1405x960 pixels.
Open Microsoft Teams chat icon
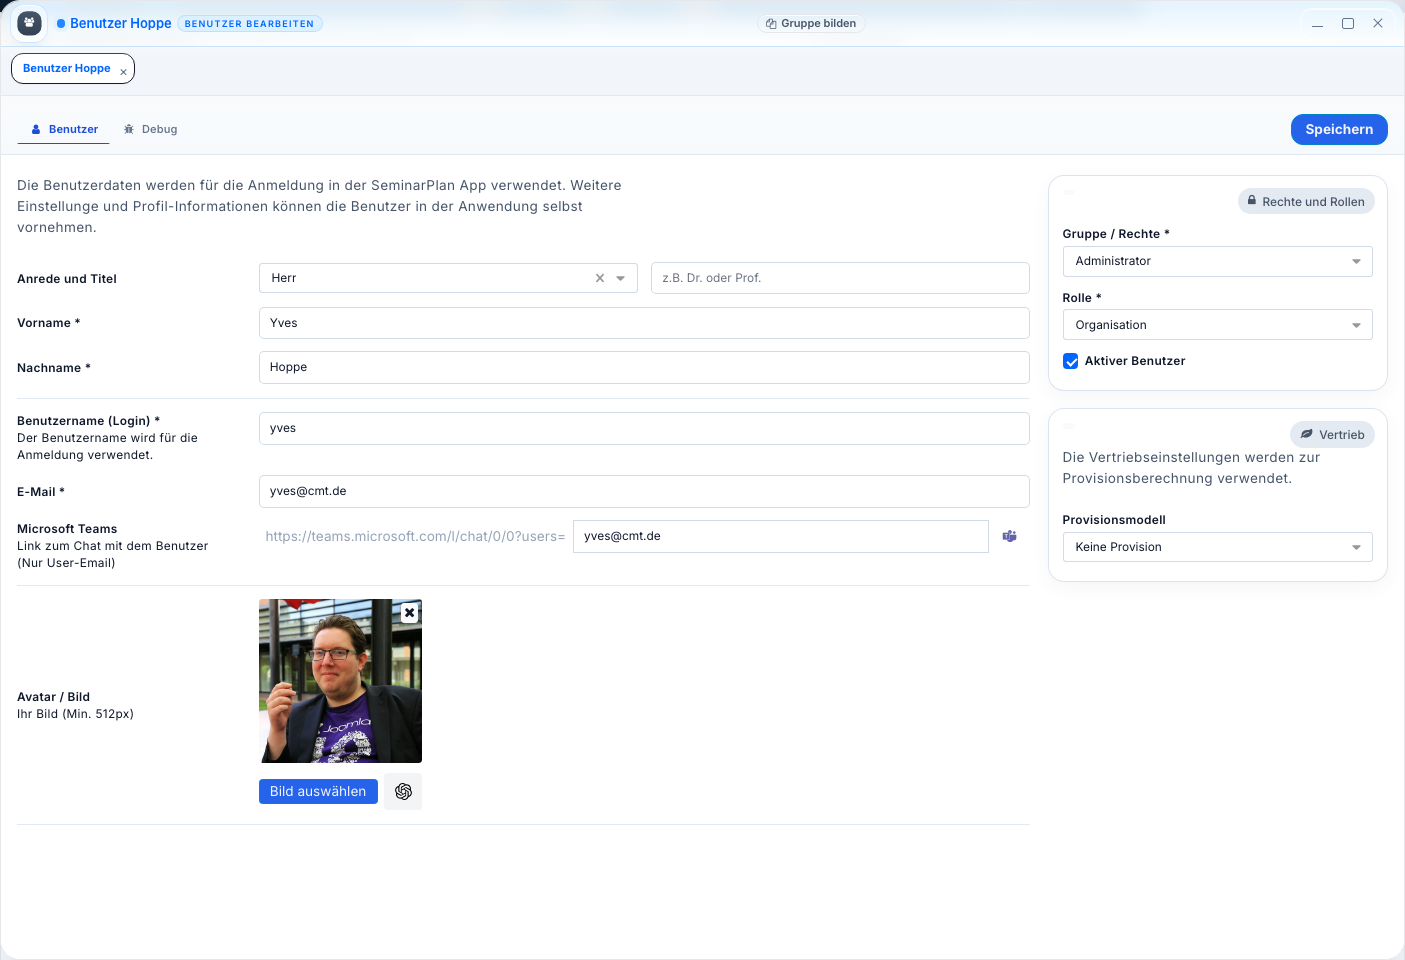pyautogui.click(x=1009, y=537)
